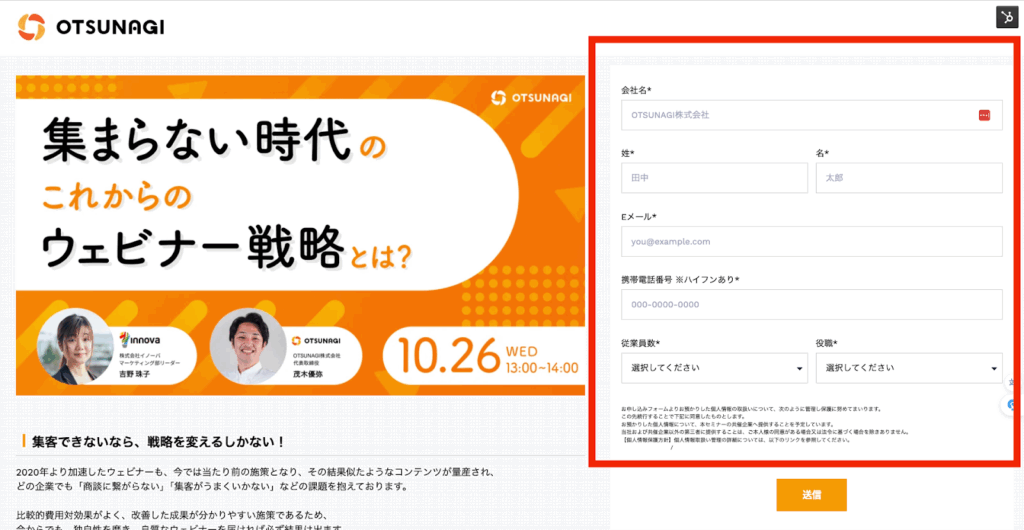Click the star icon at right screen edge
Image resolution: width=1024 pixels, height=530 pixels.
[1013, 382]
